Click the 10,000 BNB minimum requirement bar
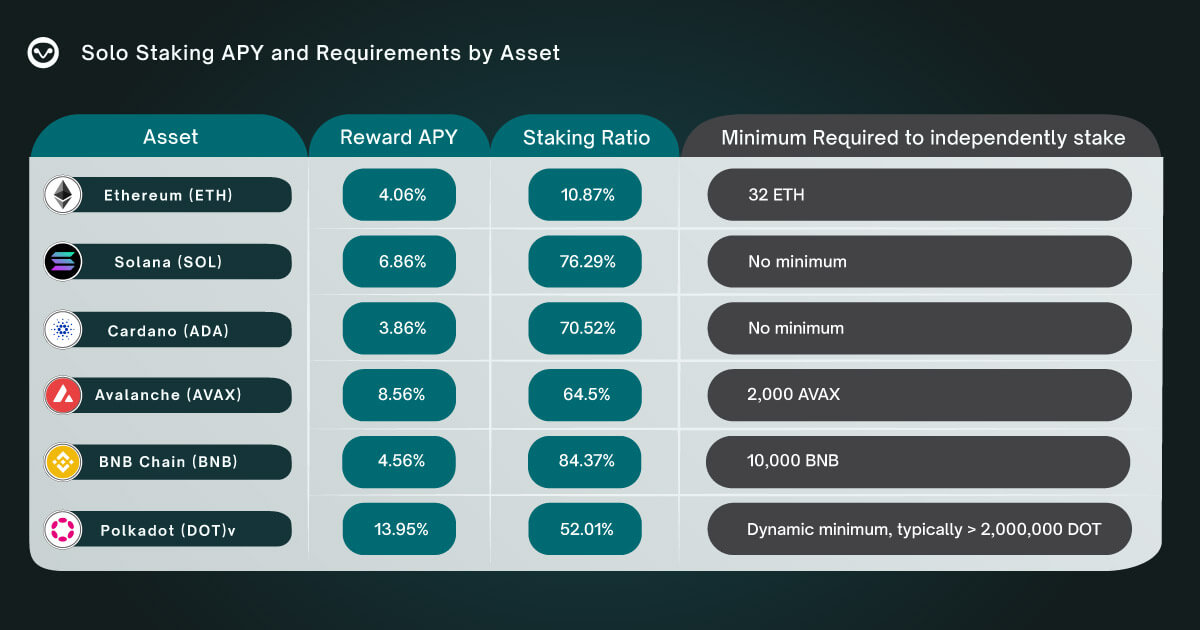 click(x=918, y=462)
